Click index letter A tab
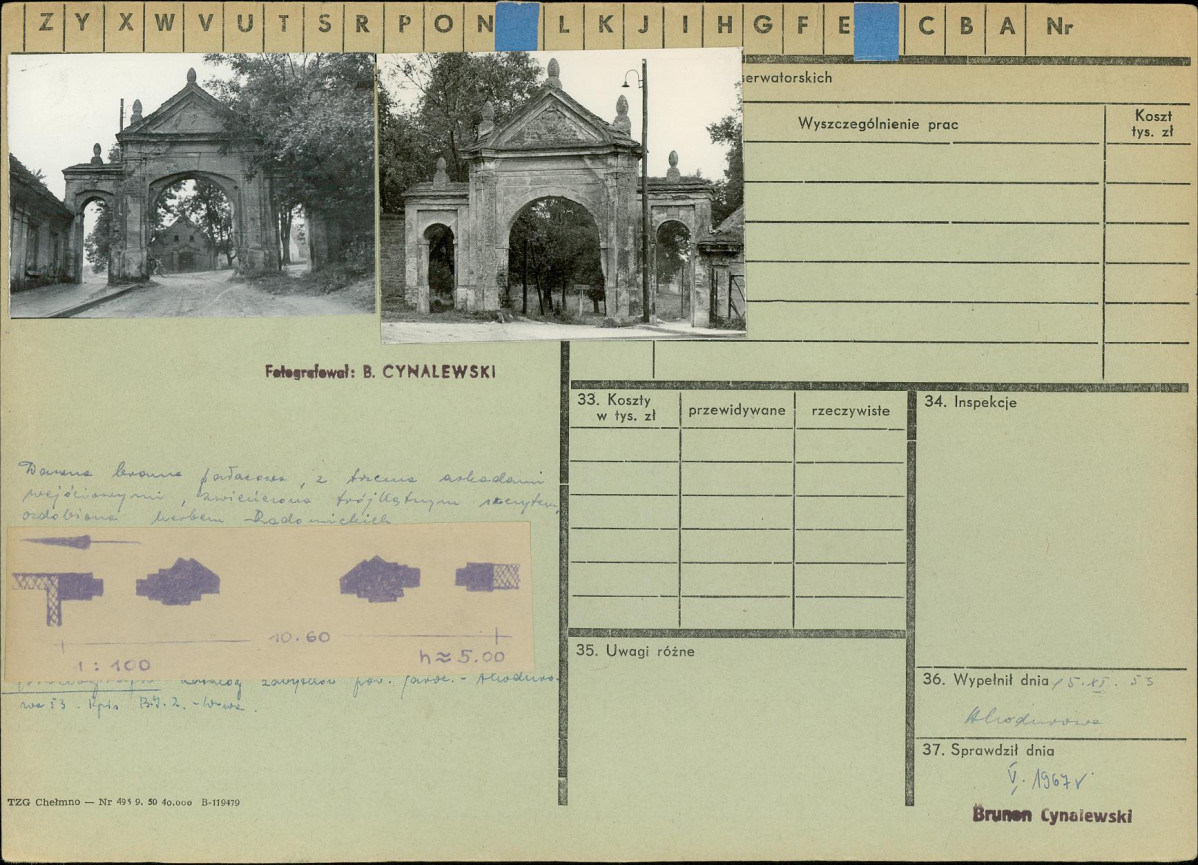This screenshot has width=1198, height=865. (x=1007, y=27)
